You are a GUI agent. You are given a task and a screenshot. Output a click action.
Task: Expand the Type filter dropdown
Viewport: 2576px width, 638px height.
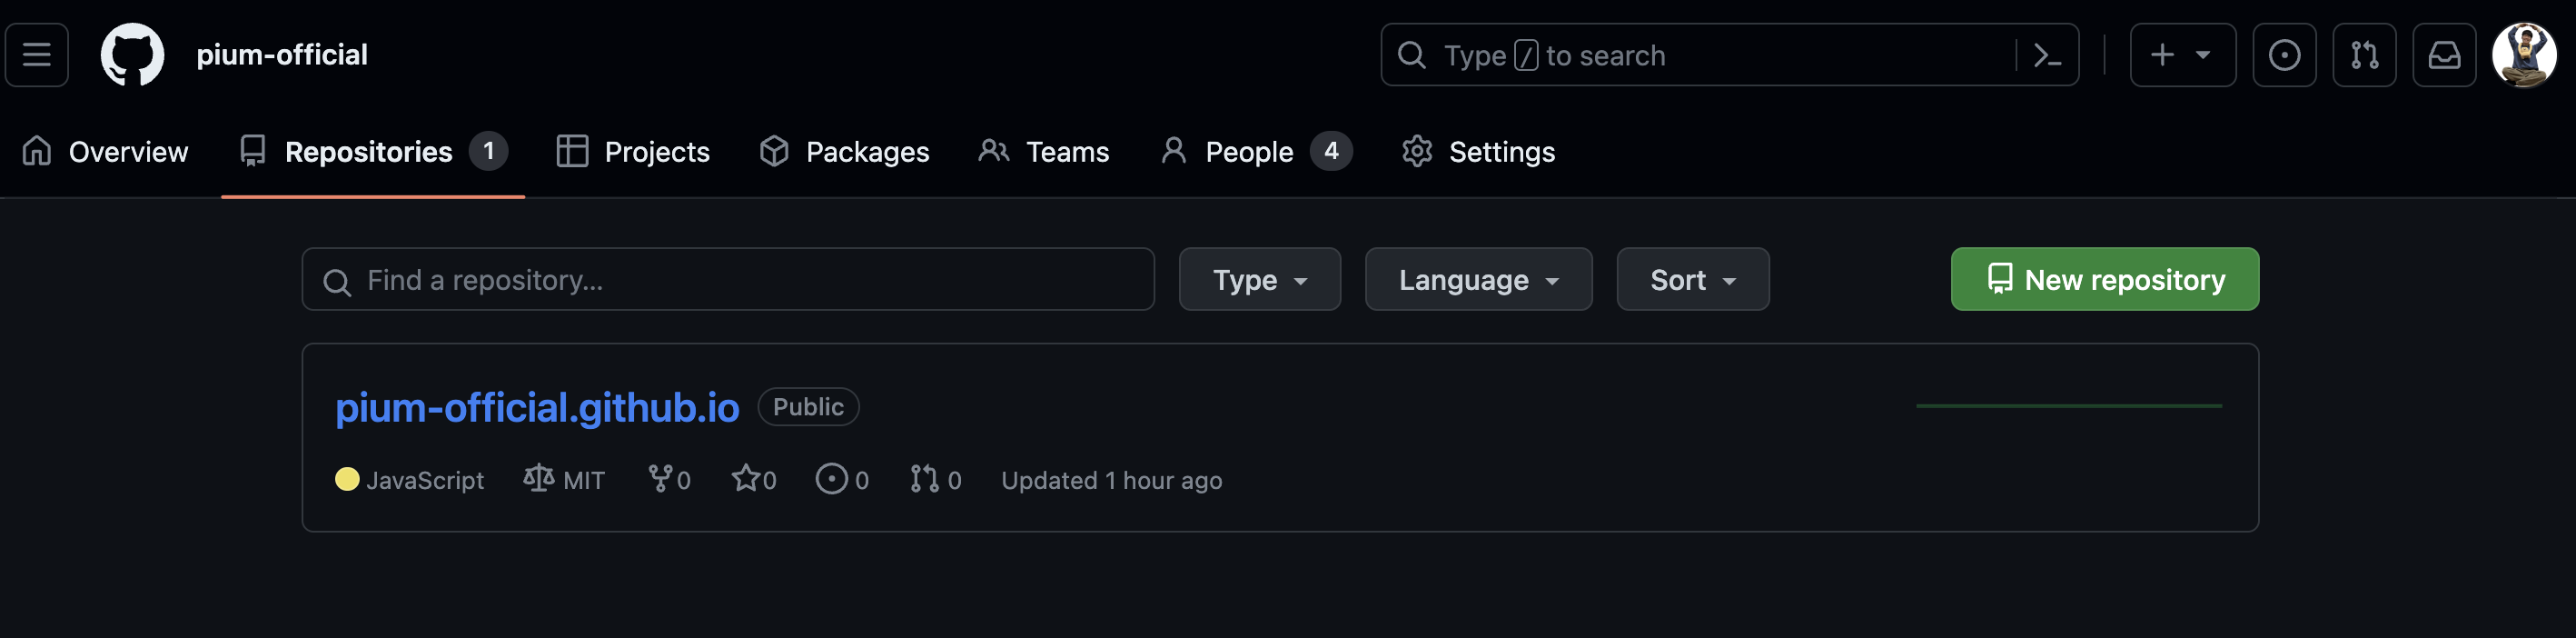1259,280
